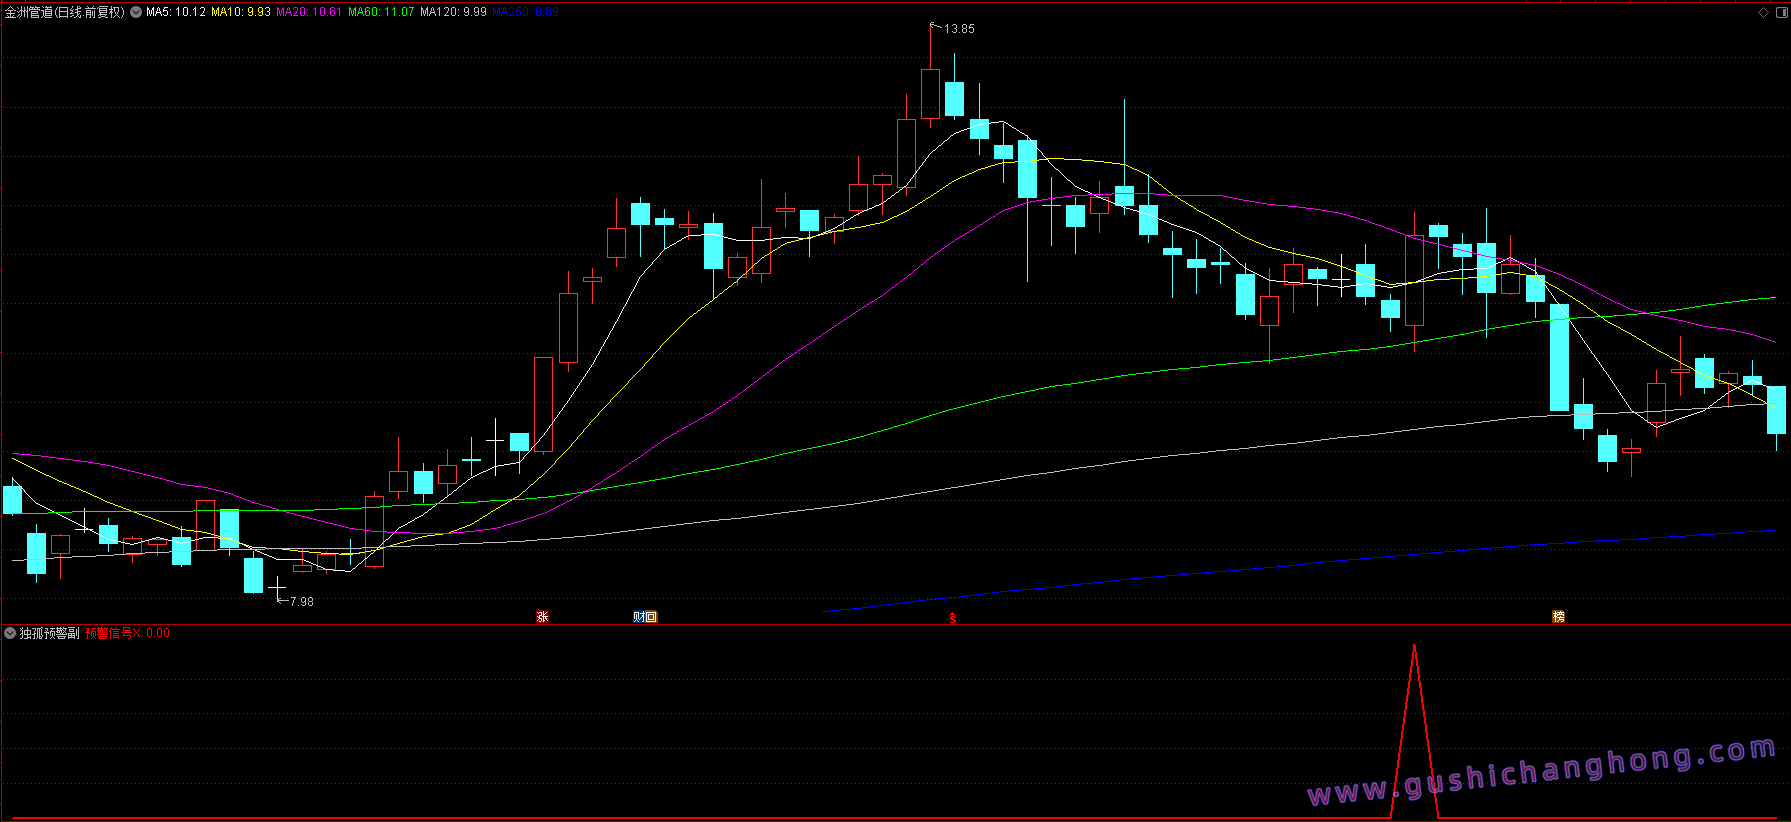Viewport: 1791px width, 822px height.
Task: Click the diamond icon at top right
Action: tap(1763, 12)
